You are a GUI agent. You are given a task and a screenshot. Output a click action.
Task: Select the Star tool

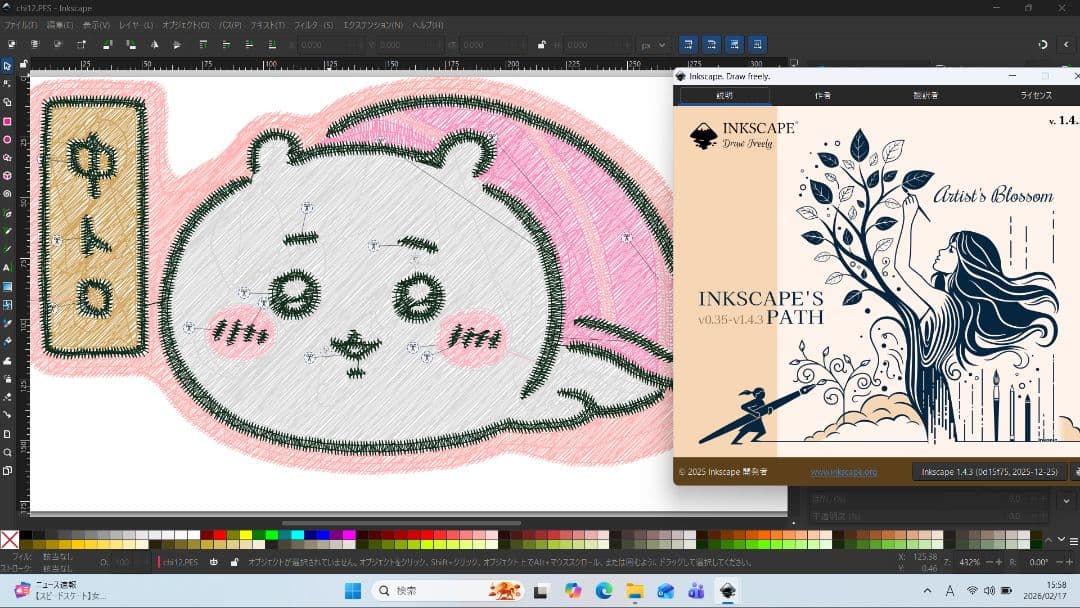point(8,159)
